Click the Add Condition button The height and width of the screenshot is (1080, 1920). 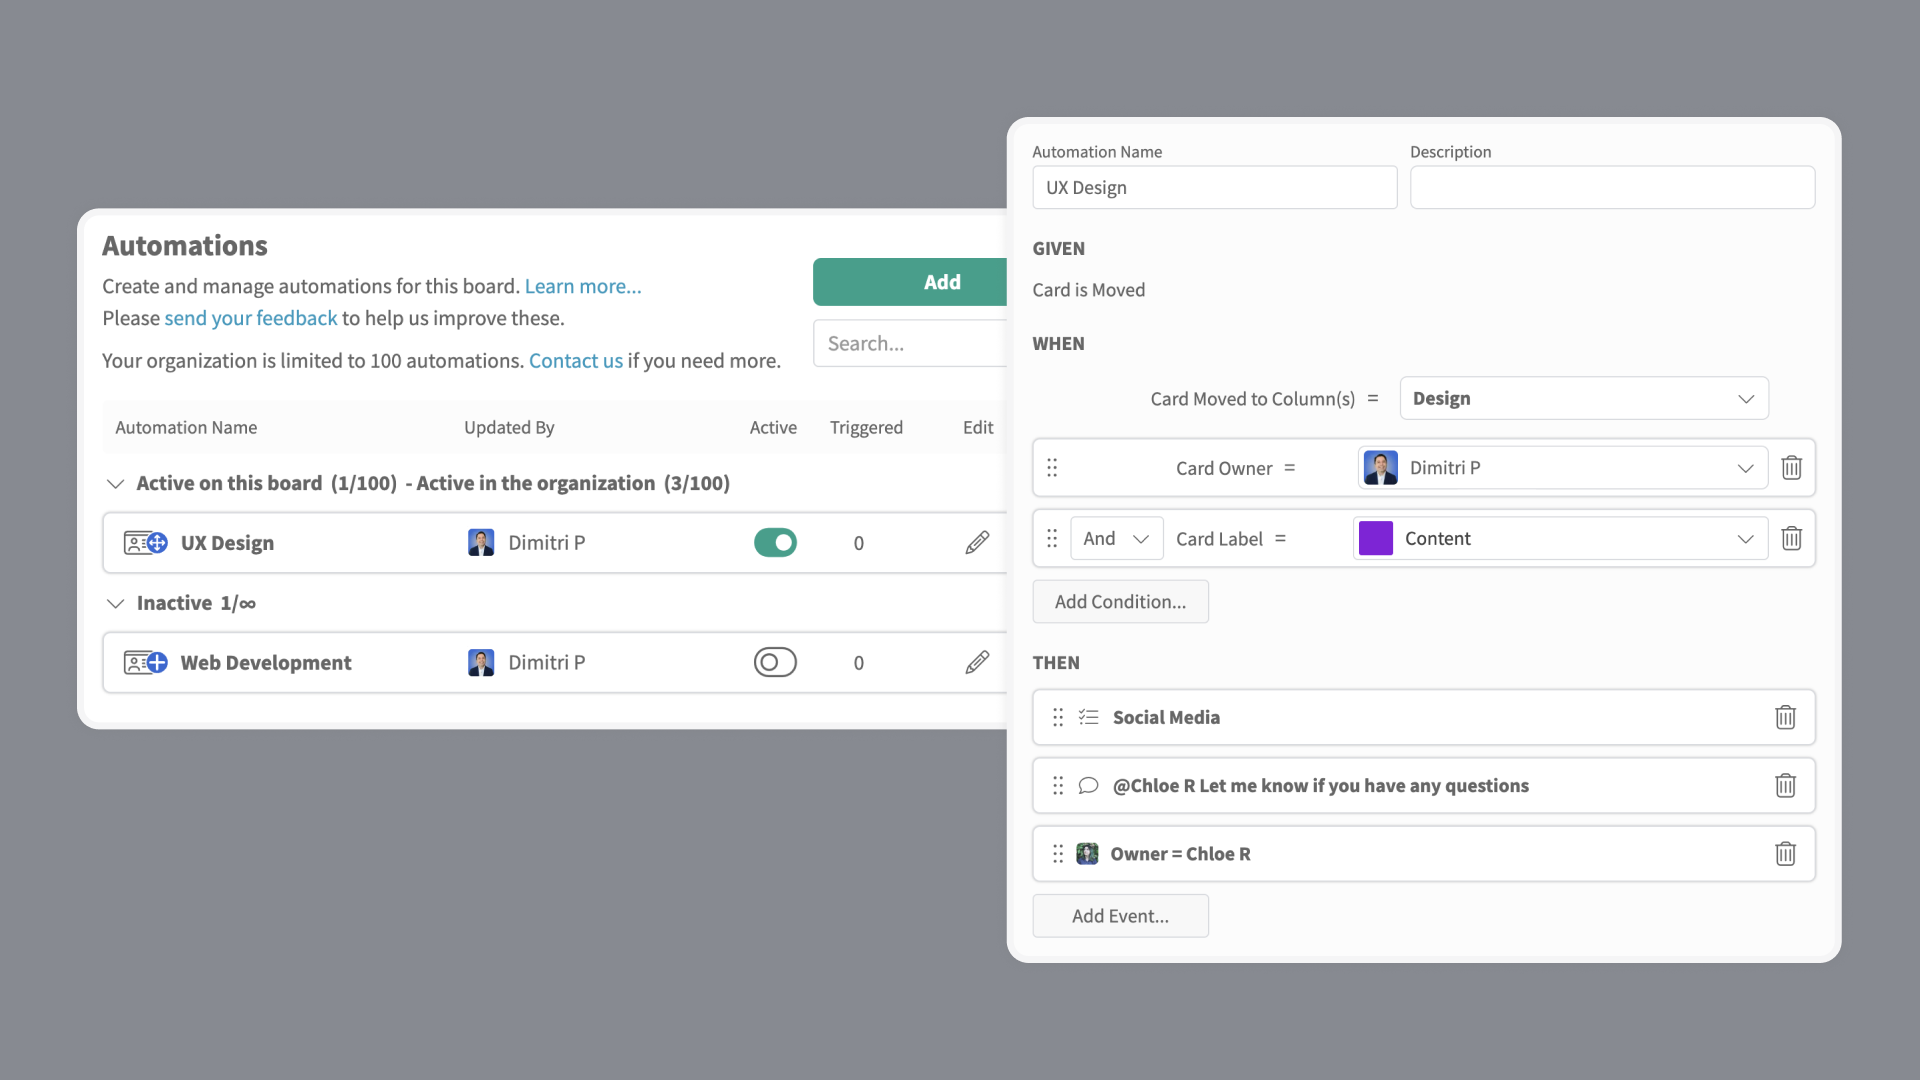[x=1120, y=602]
